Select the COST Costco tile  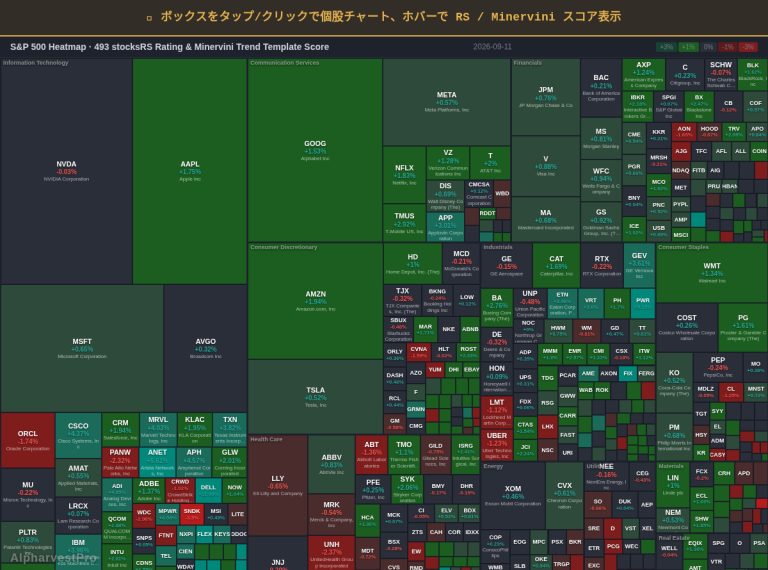(x=687, y=327)
